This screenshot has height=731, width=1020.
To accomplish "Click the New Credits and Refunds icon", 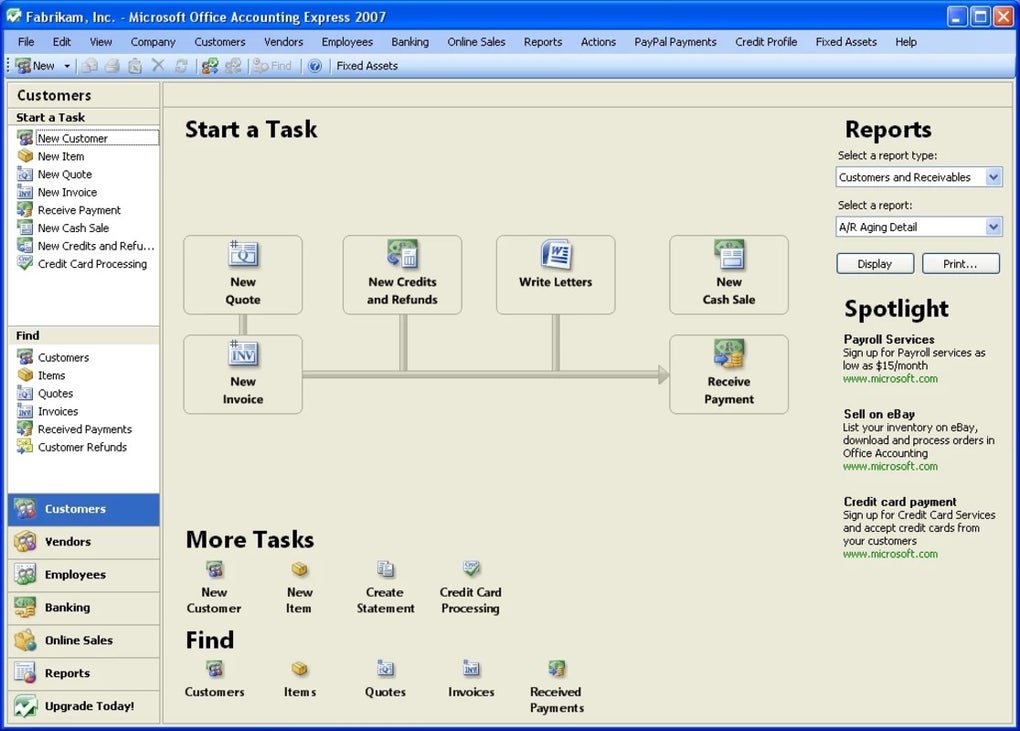I will point(402,273).
